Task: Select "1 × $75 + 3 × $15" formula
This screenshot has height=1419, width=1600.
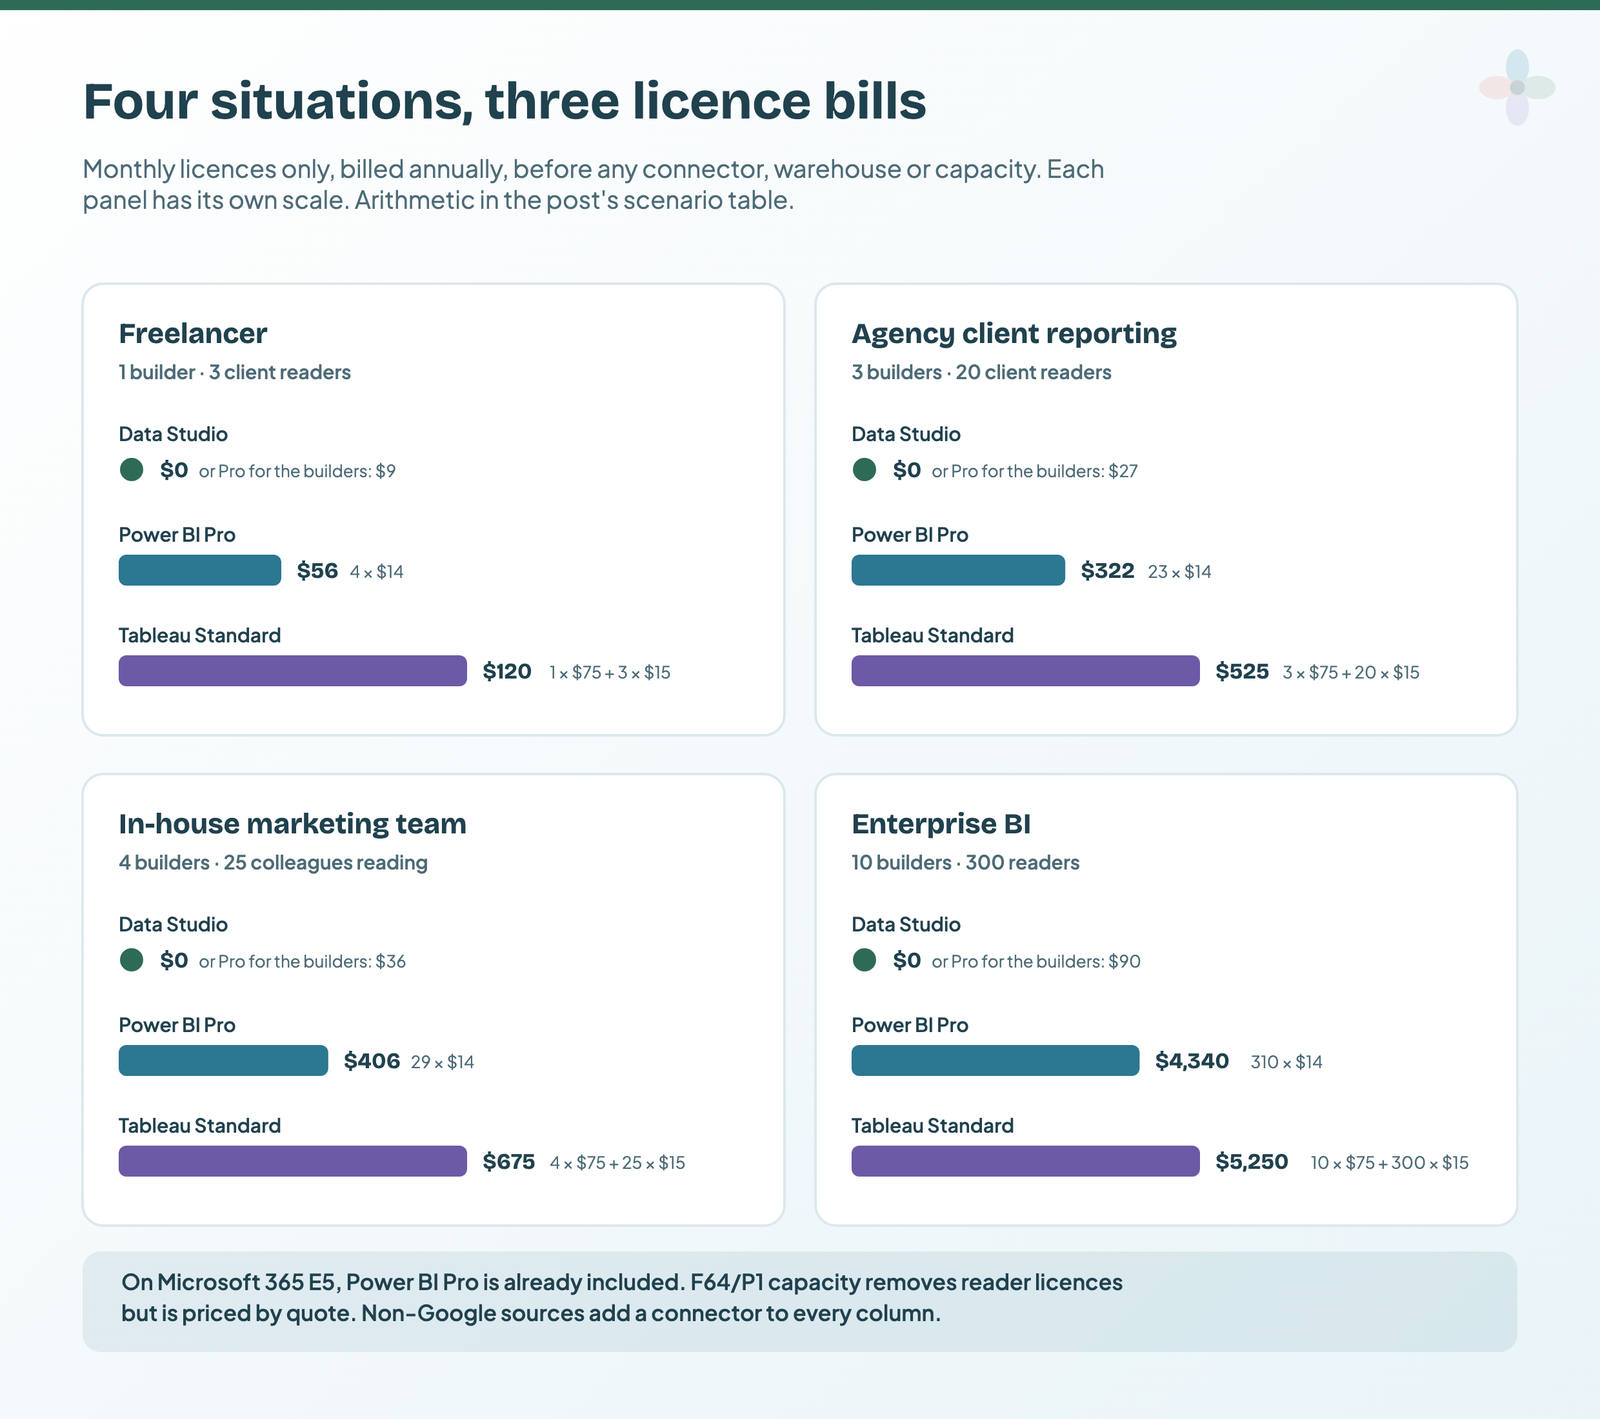Action: [x=610, y=673]
